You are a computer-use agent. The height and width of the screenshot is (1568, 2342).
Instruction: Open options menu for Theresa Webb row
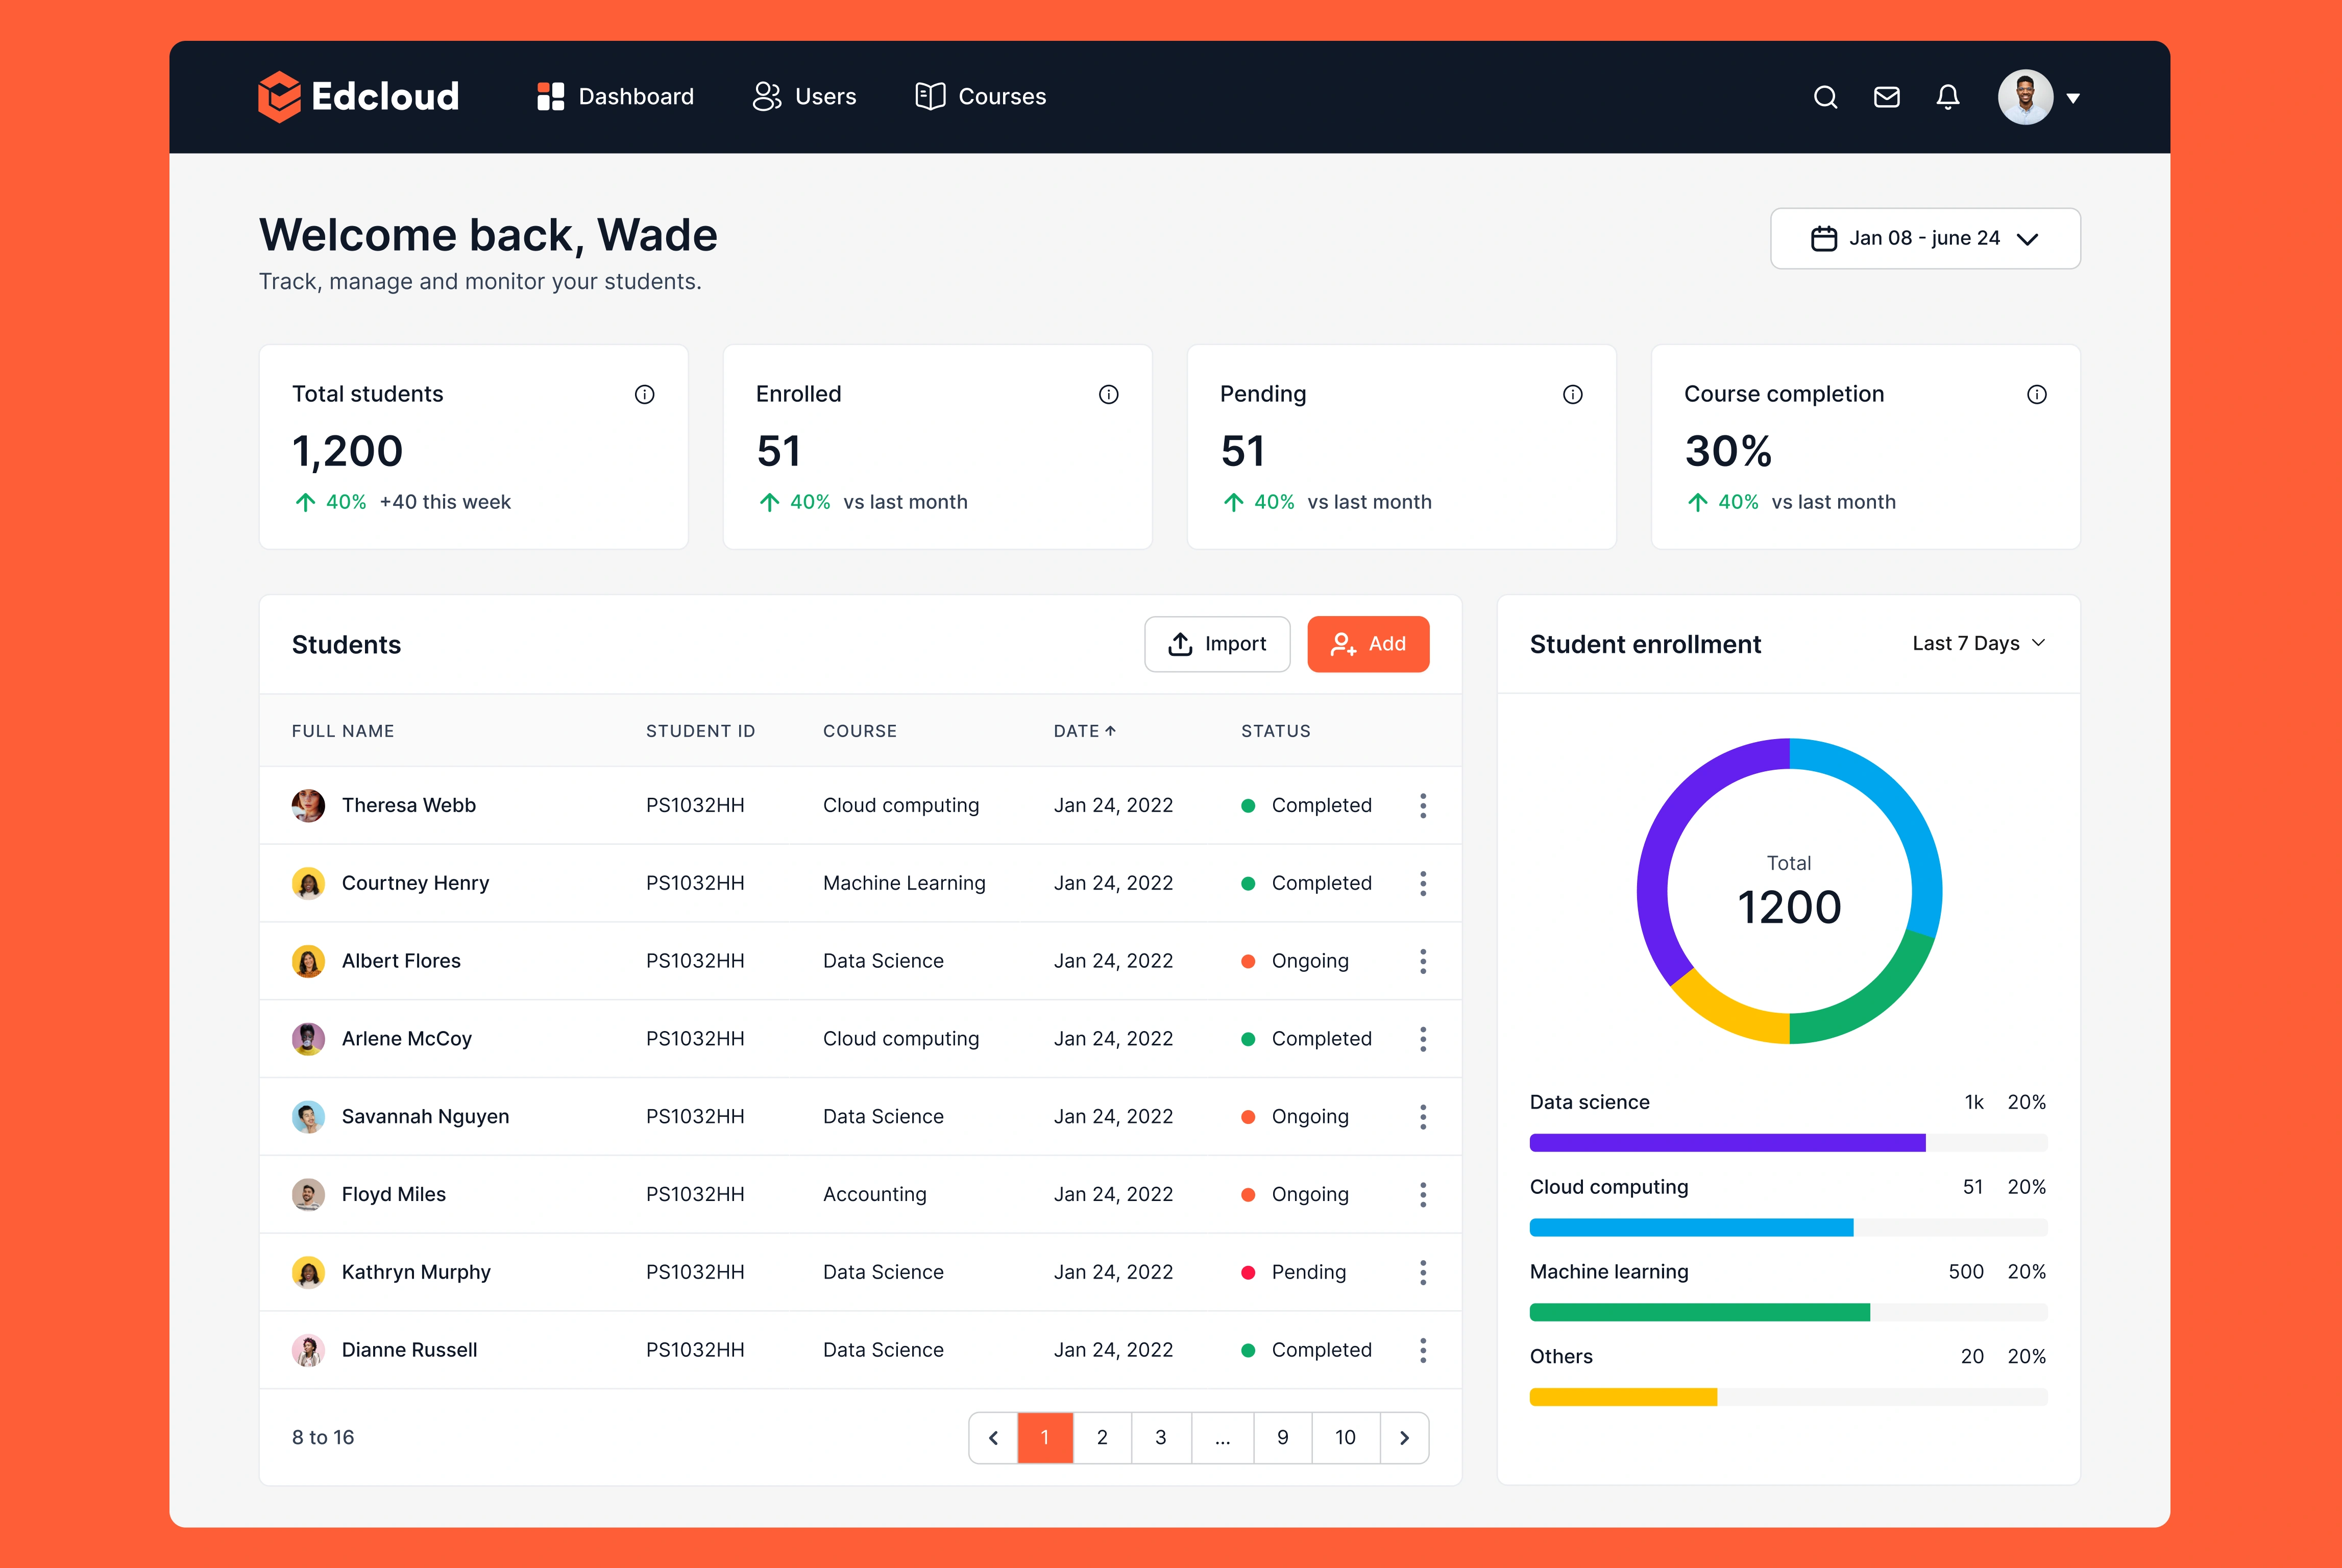coord(1422,806)
